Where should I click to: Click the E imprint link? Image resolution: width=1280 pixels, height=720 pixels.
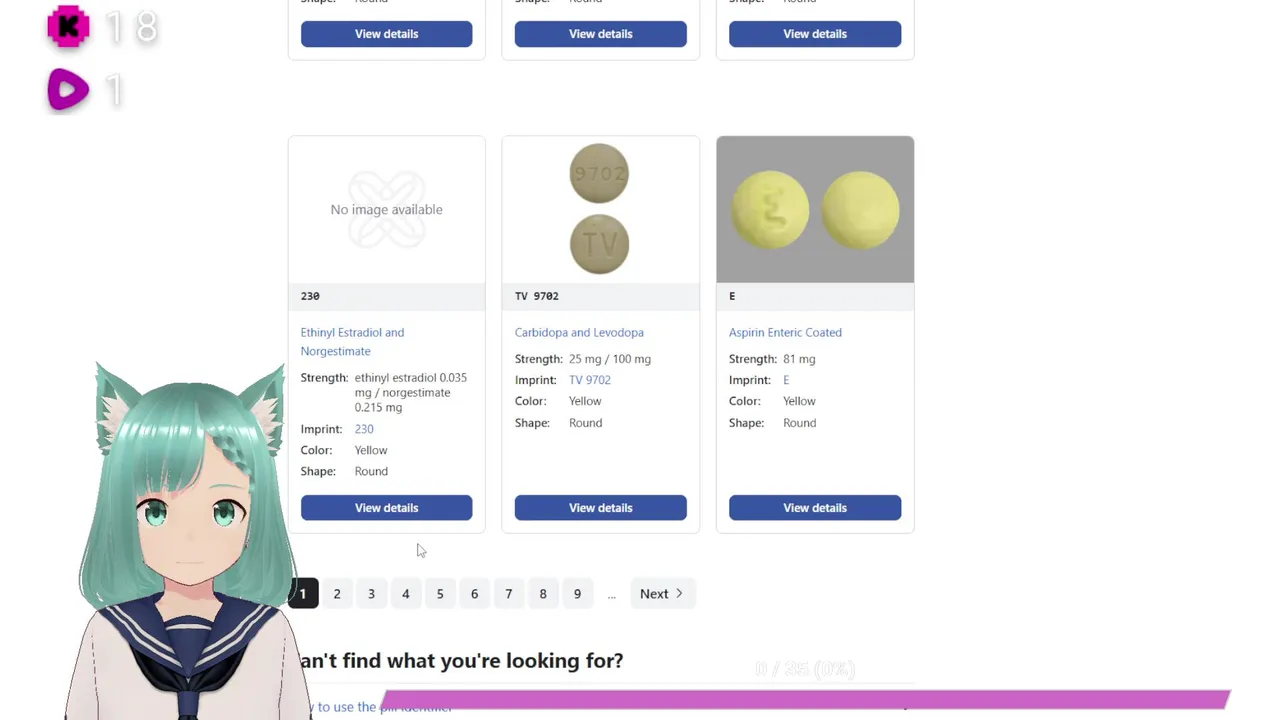pos(786,380)
